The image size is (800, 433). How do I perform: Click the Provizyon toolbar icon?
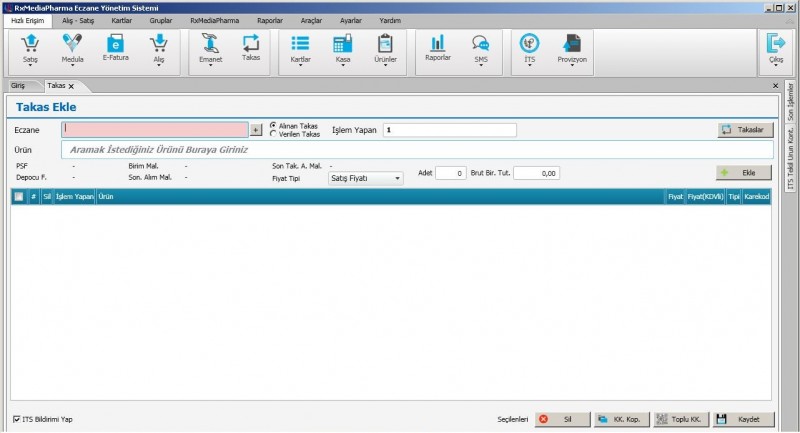pos(571,44)
